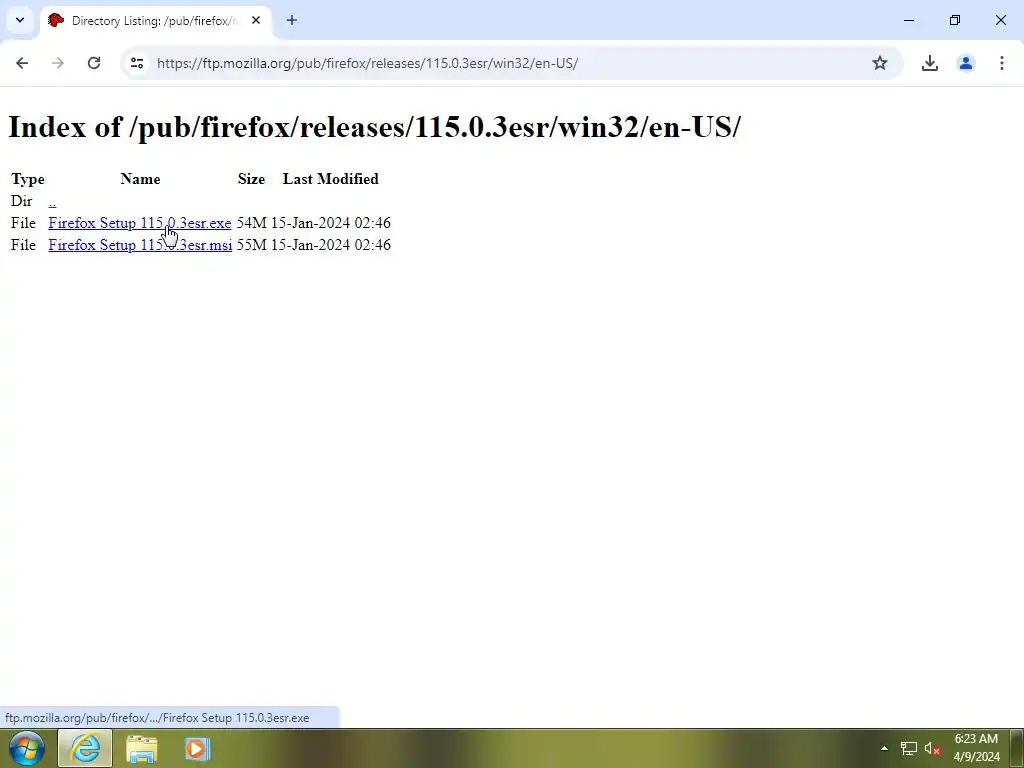Select the 55M size cell
Viewport: 1024px width, 768px height.
[x=251, y=245]
